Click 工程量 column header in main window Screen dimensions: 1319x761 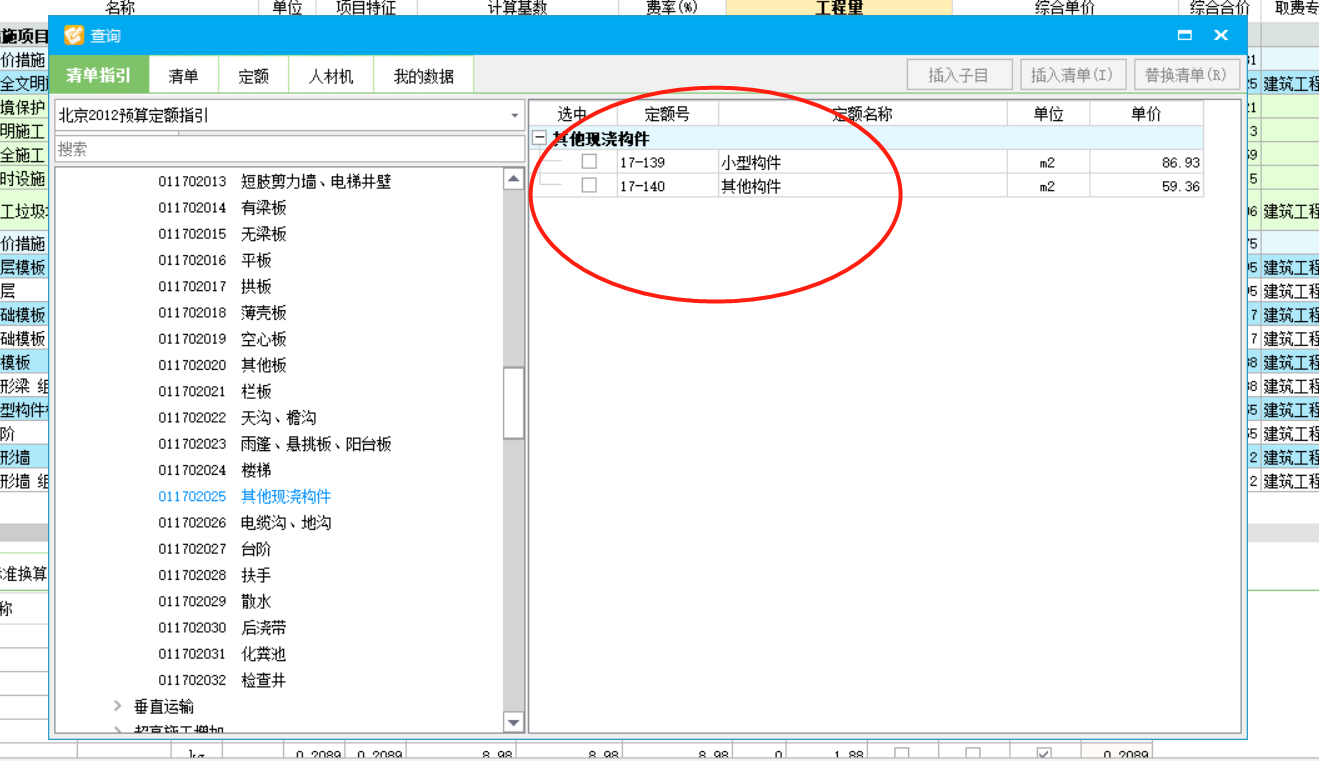pos(839,7)
